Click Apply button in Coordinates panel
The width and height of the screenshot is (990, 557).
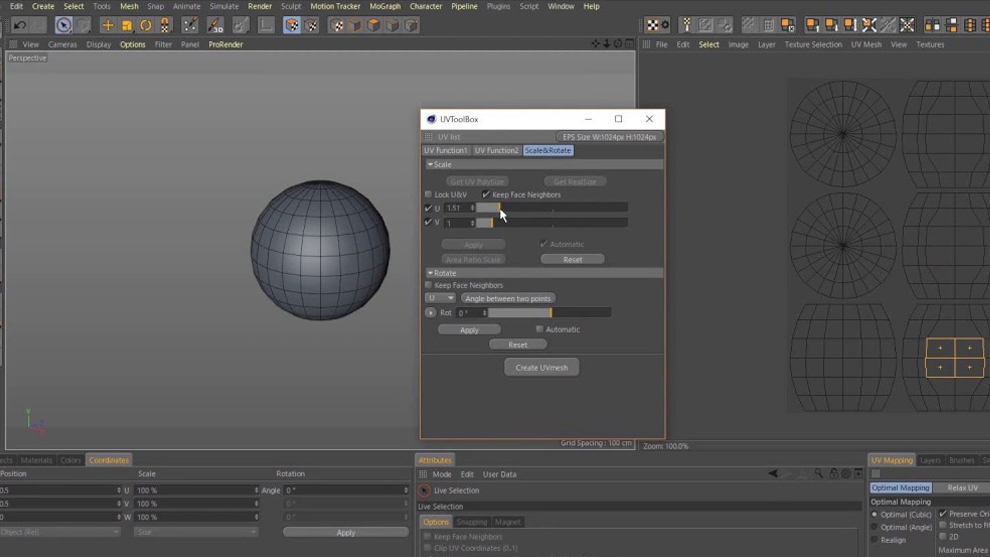[x=345, y=532]
